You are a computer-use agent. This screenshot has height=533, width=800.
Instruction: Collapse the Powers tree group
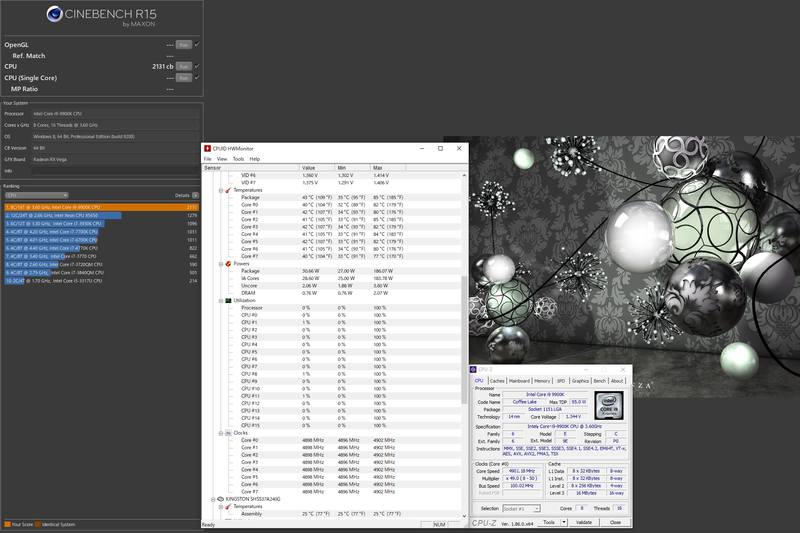coord(221,264)
